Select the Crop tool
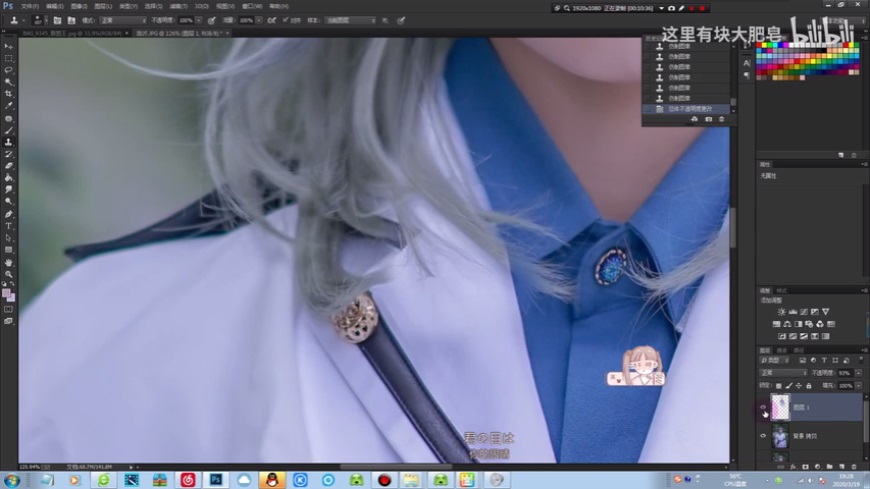 coord(8,94)
